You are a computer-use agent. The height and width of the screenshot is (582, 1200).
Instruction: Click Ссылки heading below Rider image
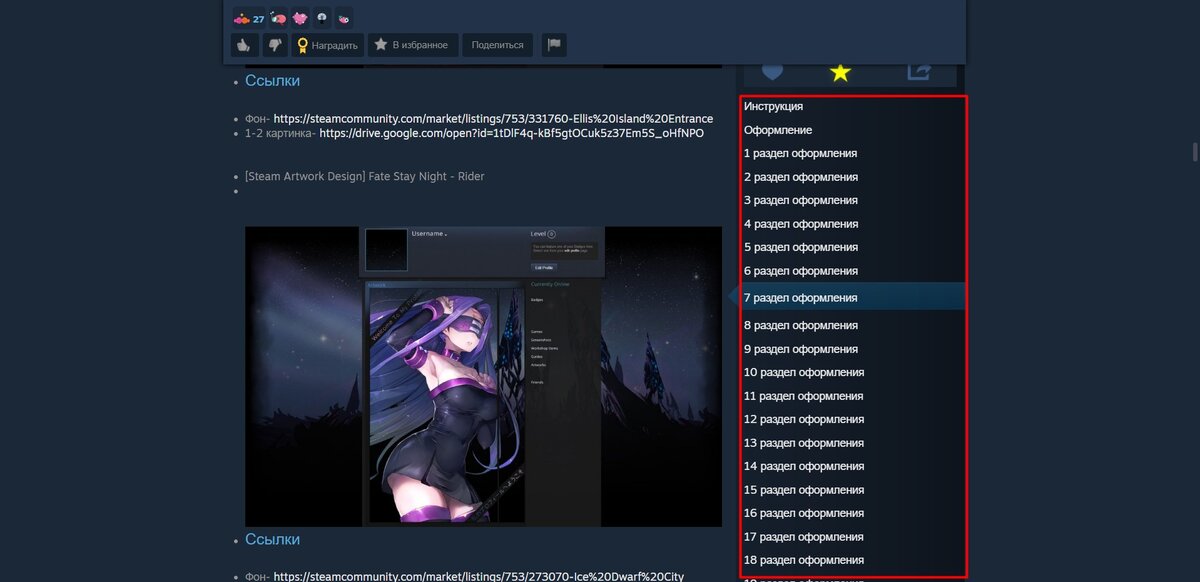click(x=272, y=539)
